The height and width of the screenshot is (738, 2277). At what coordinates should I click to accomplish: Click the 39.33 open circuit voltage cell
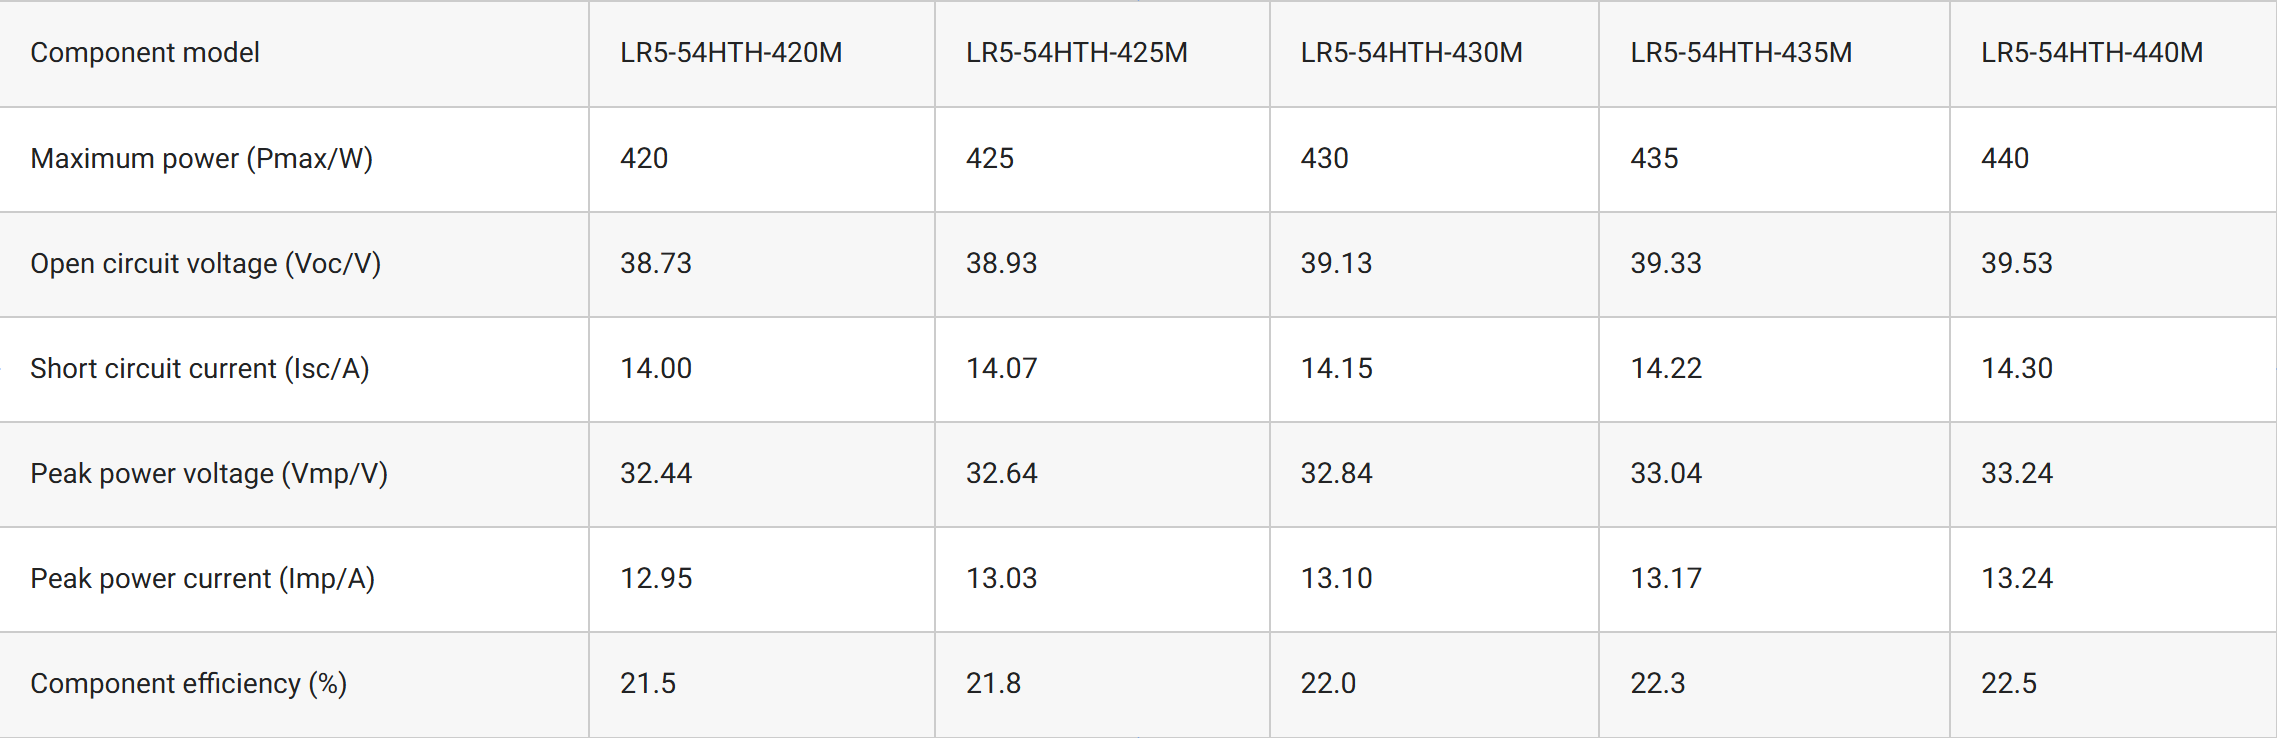(1666, 264)
